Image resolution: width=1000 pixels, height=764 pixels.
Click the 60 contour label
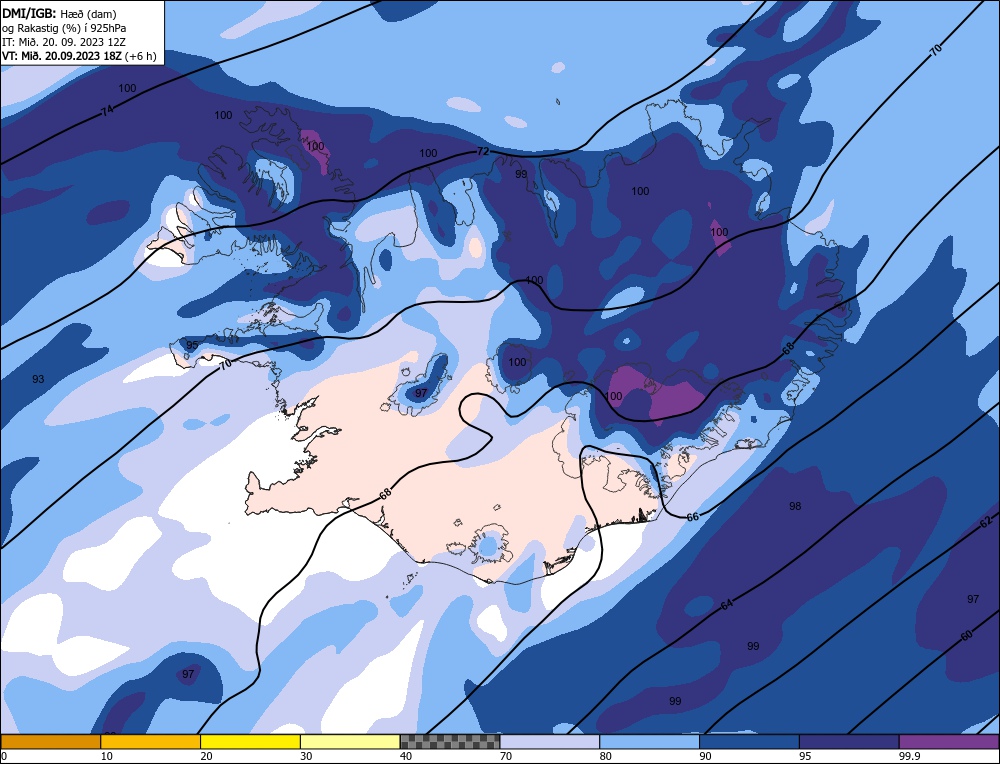tap(966, 635)
